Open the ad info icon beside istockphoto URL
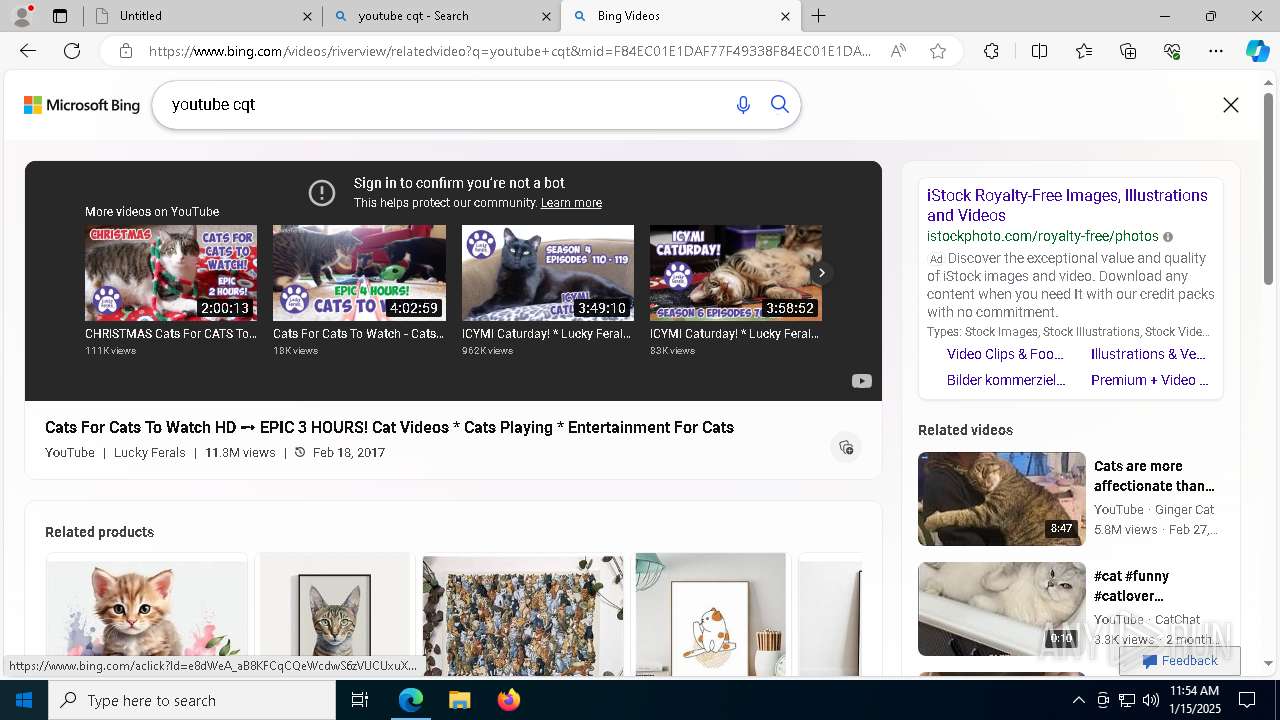 pyautogui.click(x=1168, y=237)
